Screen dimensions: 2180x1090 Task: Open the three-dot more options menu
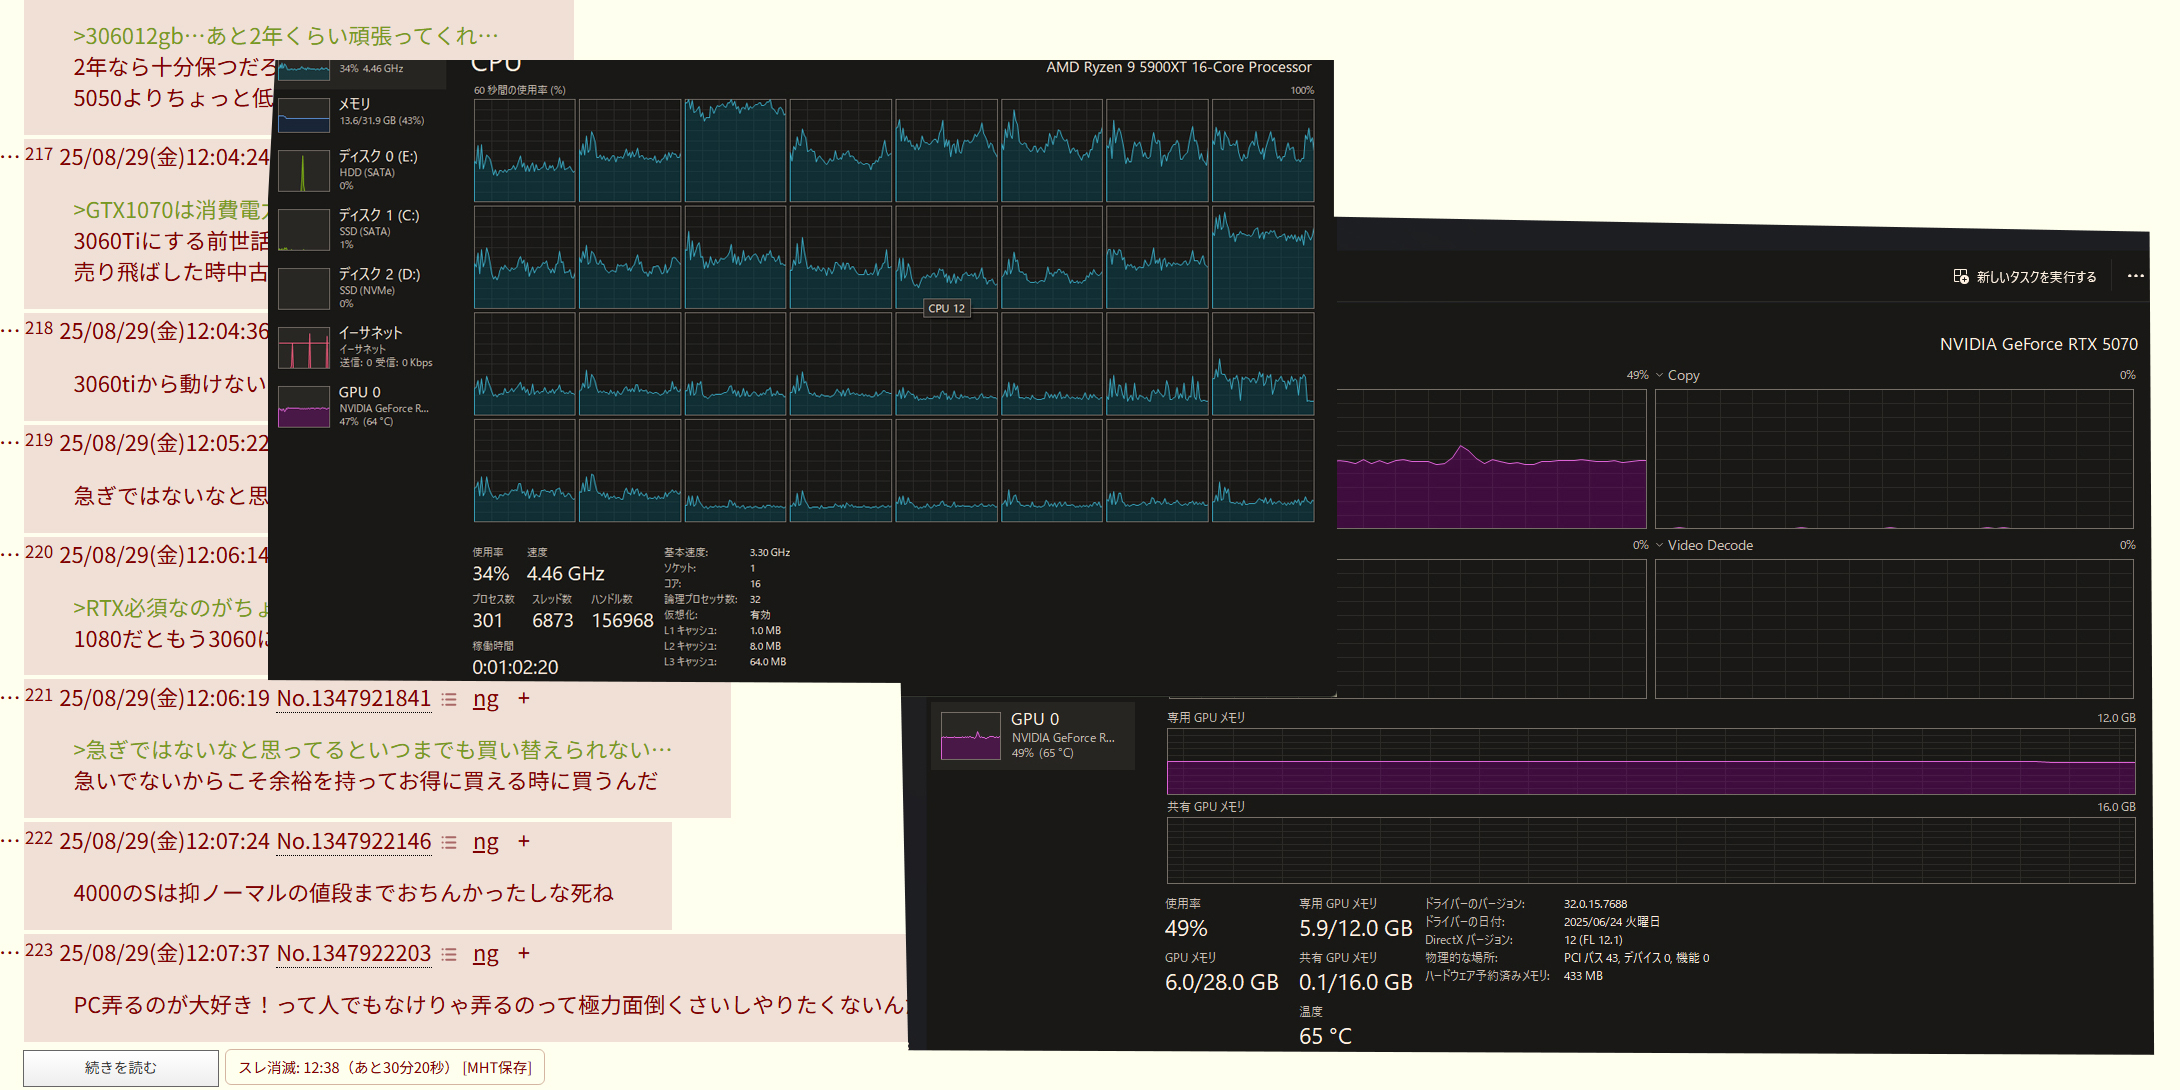[2135, 276]
